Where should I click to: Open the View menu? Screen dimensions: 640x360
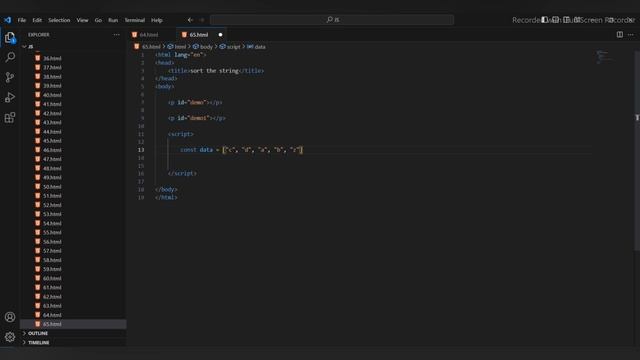(82, 20)
